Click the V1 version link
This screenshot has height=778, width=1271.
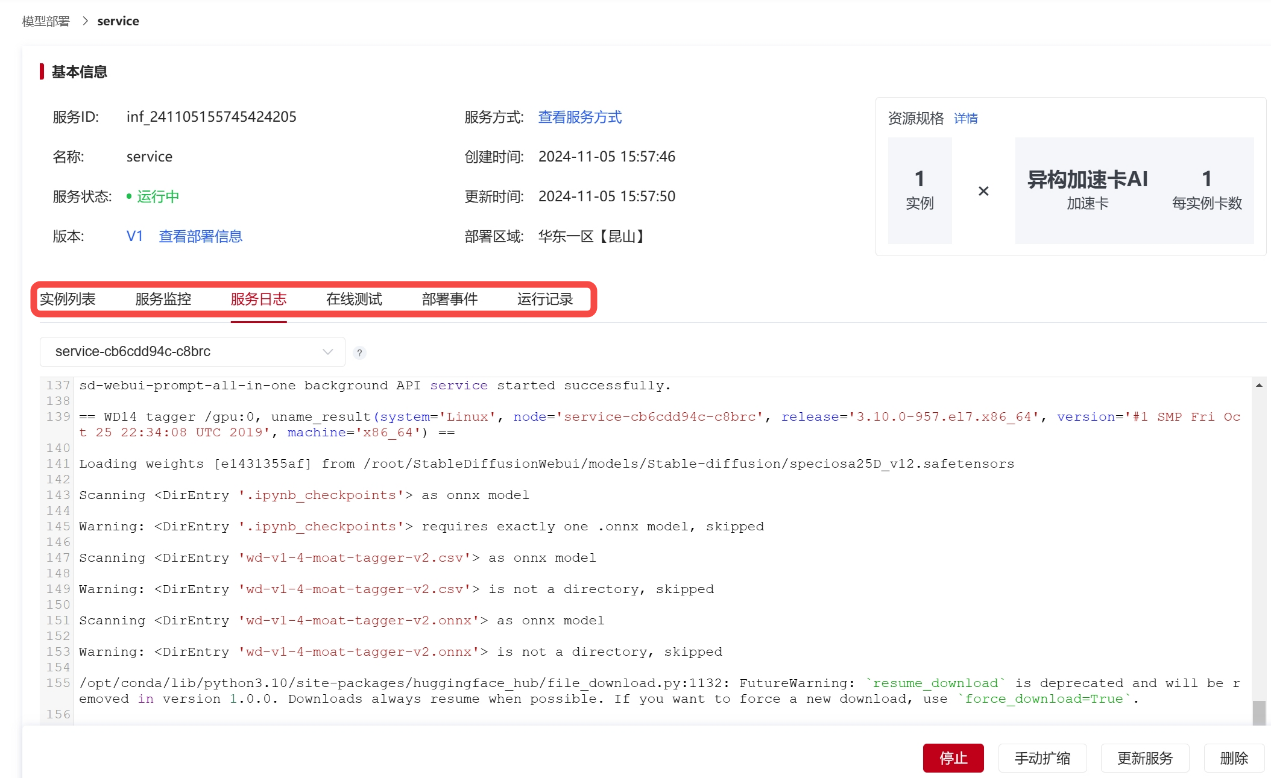click(x=135, y=237)
